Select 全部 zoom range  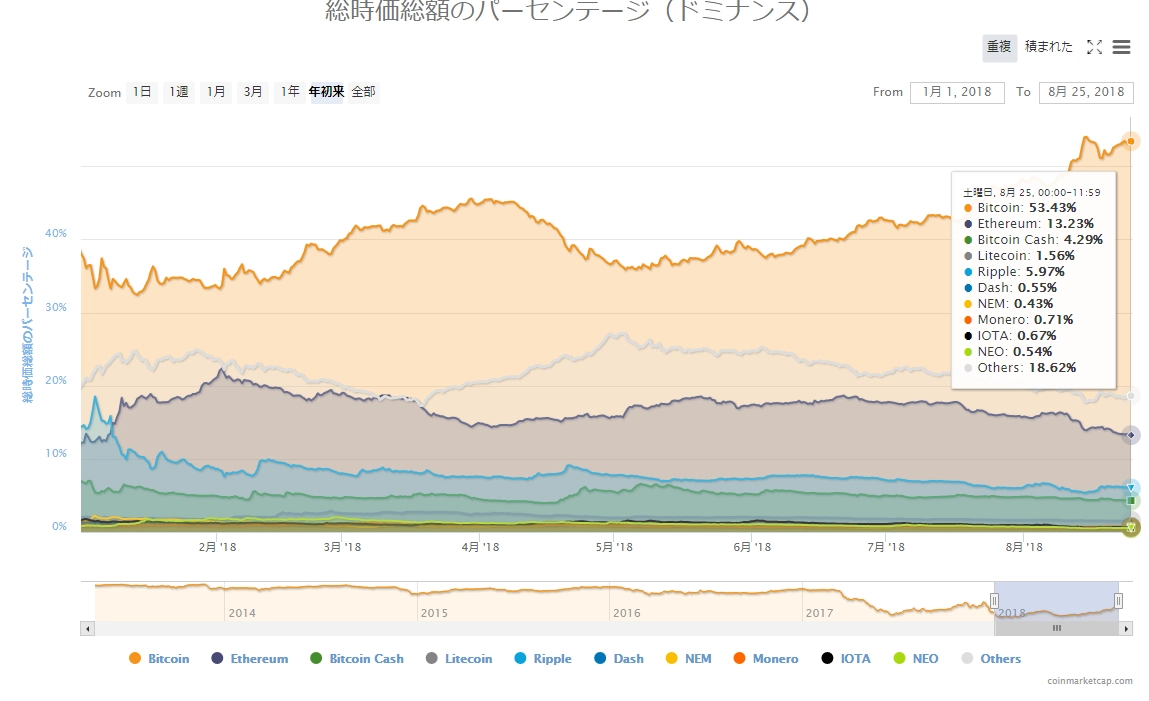(x=363, y=92)
